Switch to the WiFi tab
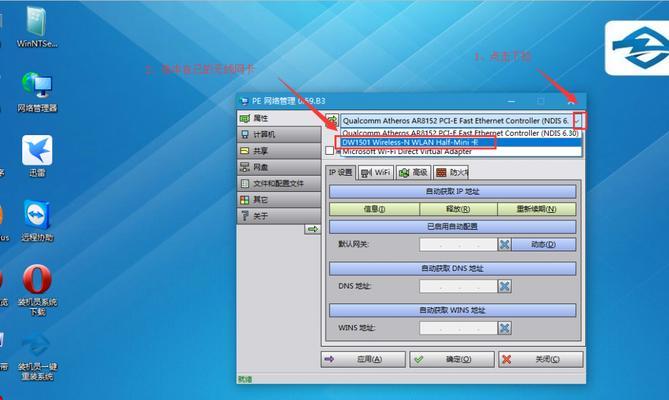Screen dimensions: 669x400 click(375, 173)
